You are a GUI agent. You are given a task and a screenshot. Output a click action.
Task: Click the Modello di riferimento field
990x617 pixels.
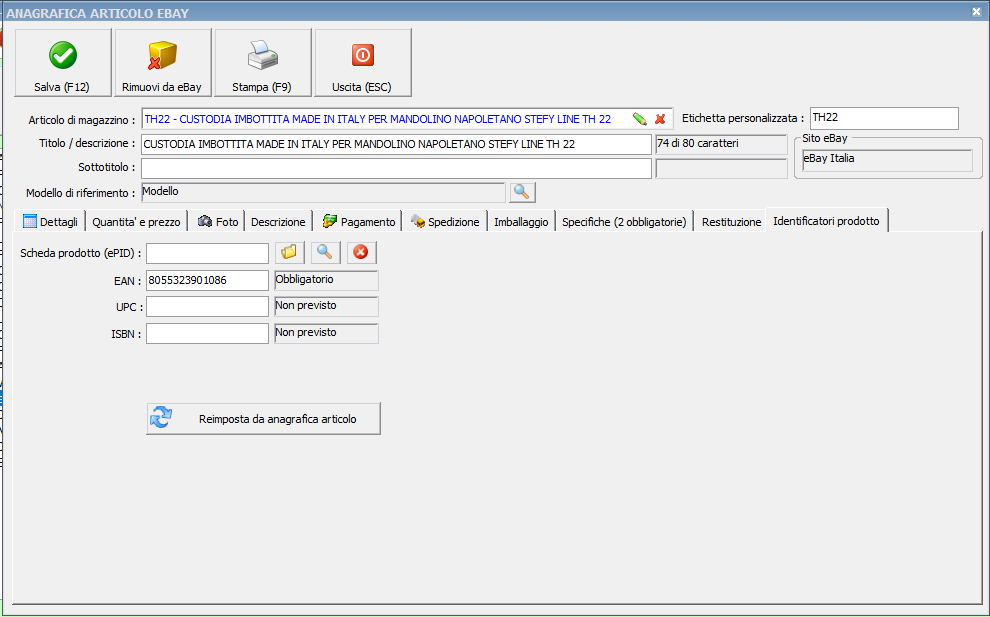point(324,193)
